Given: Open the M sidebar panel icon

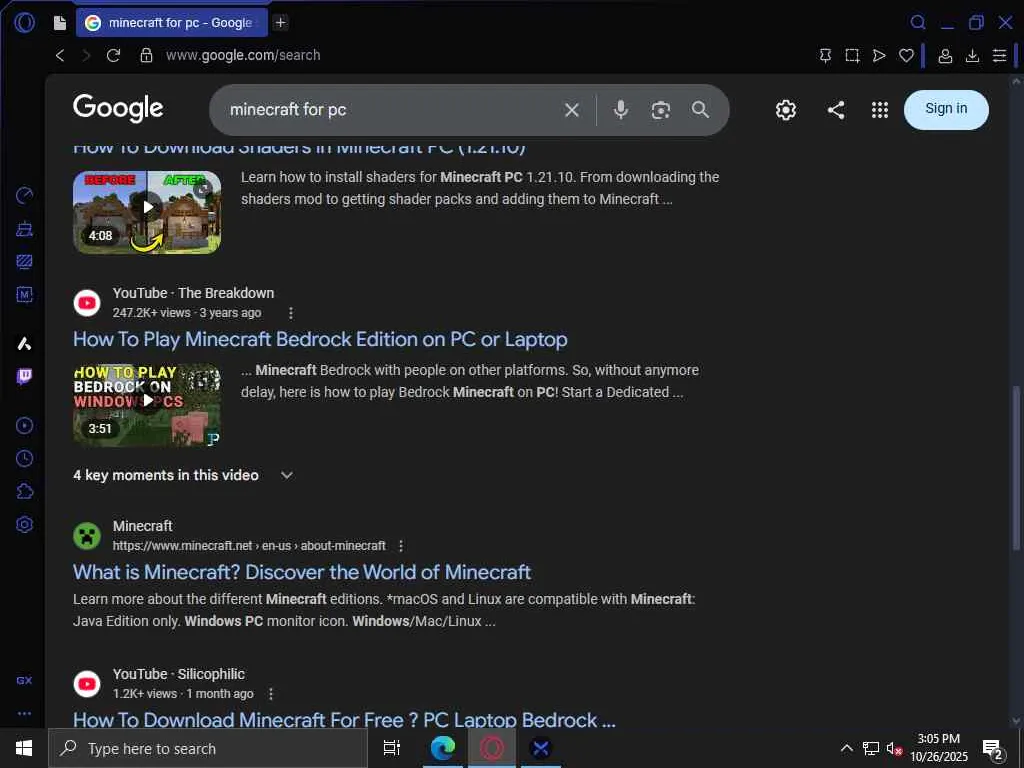Looking at the screenshot, I should click(x=24, y=295).
